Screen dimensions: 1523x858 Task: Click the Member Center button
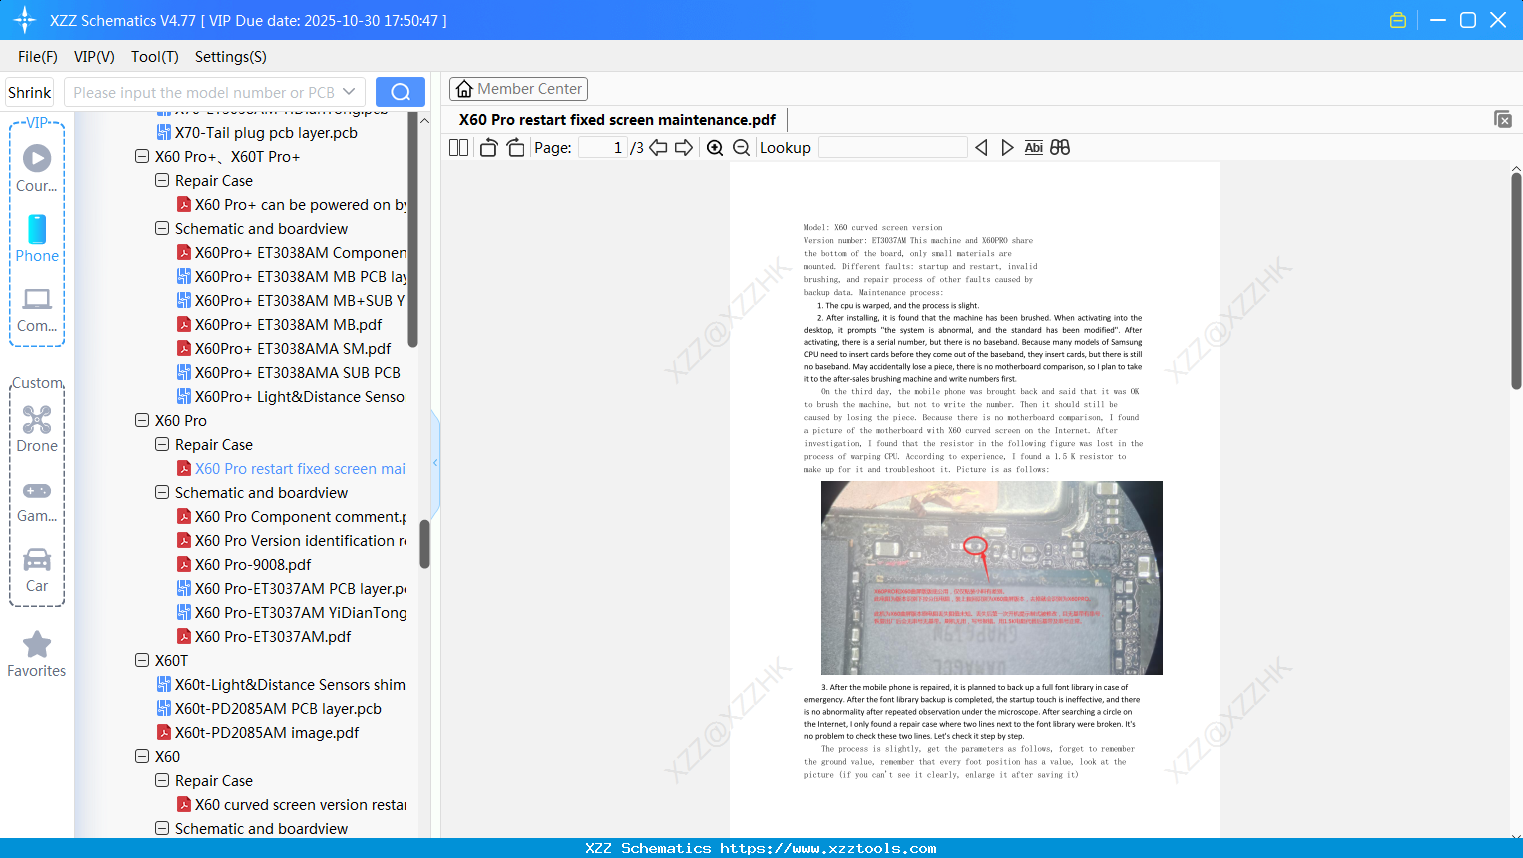click(518, 89)
